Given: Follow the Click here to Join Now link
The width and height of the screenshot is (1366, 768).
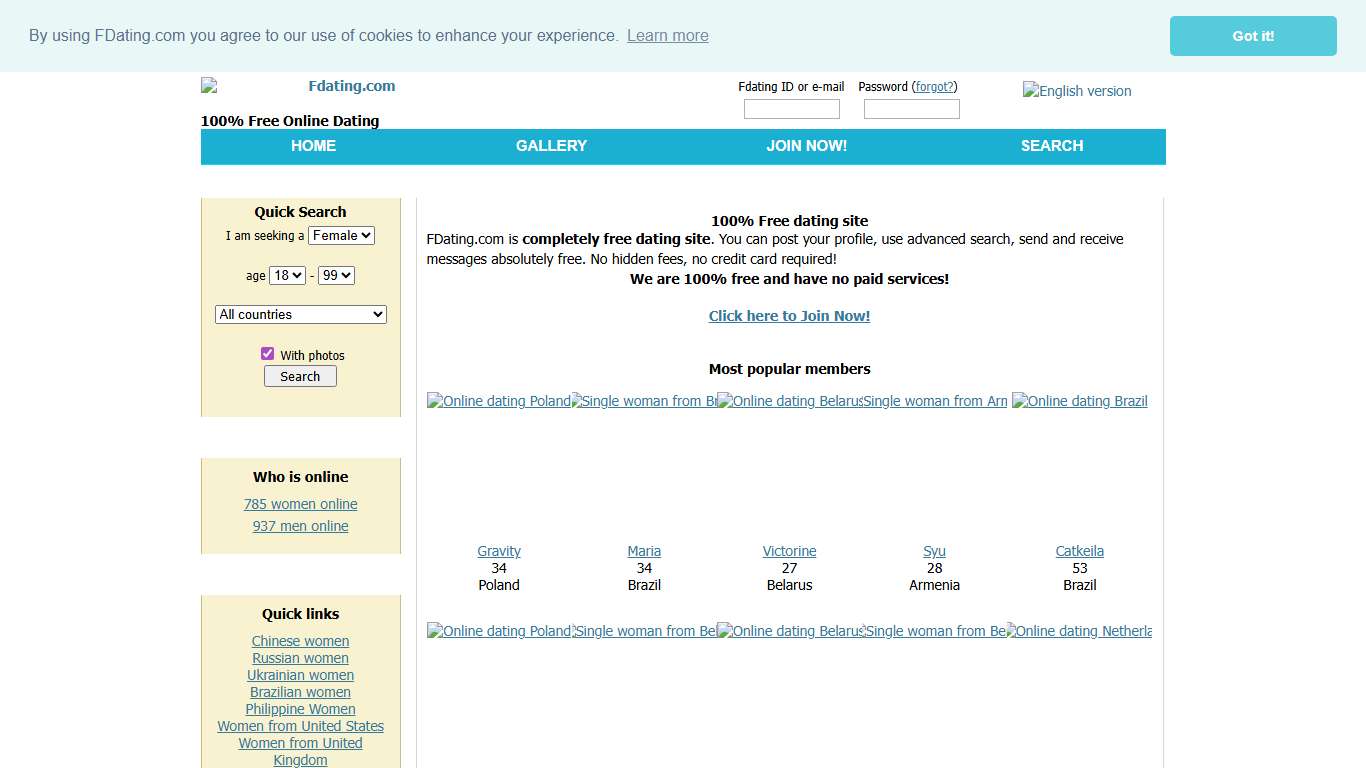Looking at the screenshot, I should [789, 316].
